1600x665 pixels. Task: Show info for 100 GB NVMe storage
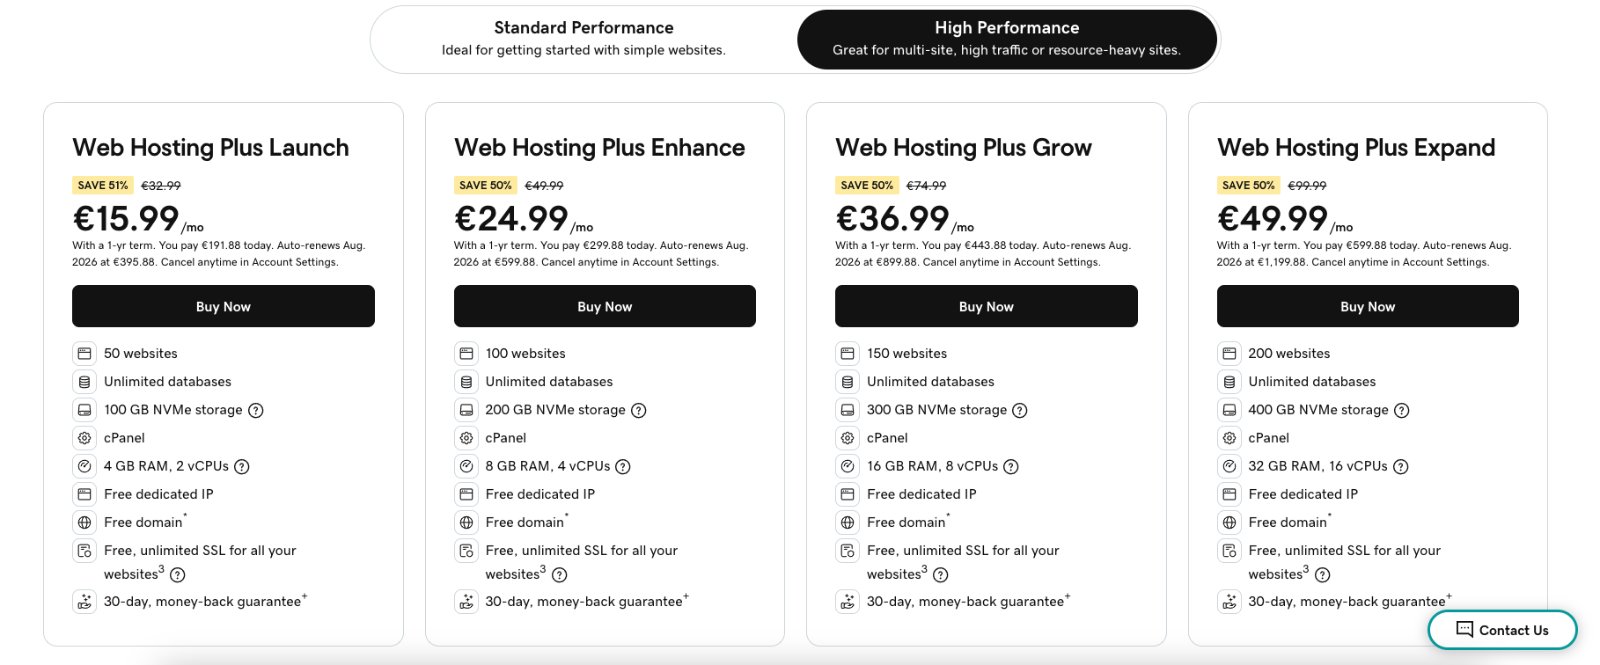(256, 410)
